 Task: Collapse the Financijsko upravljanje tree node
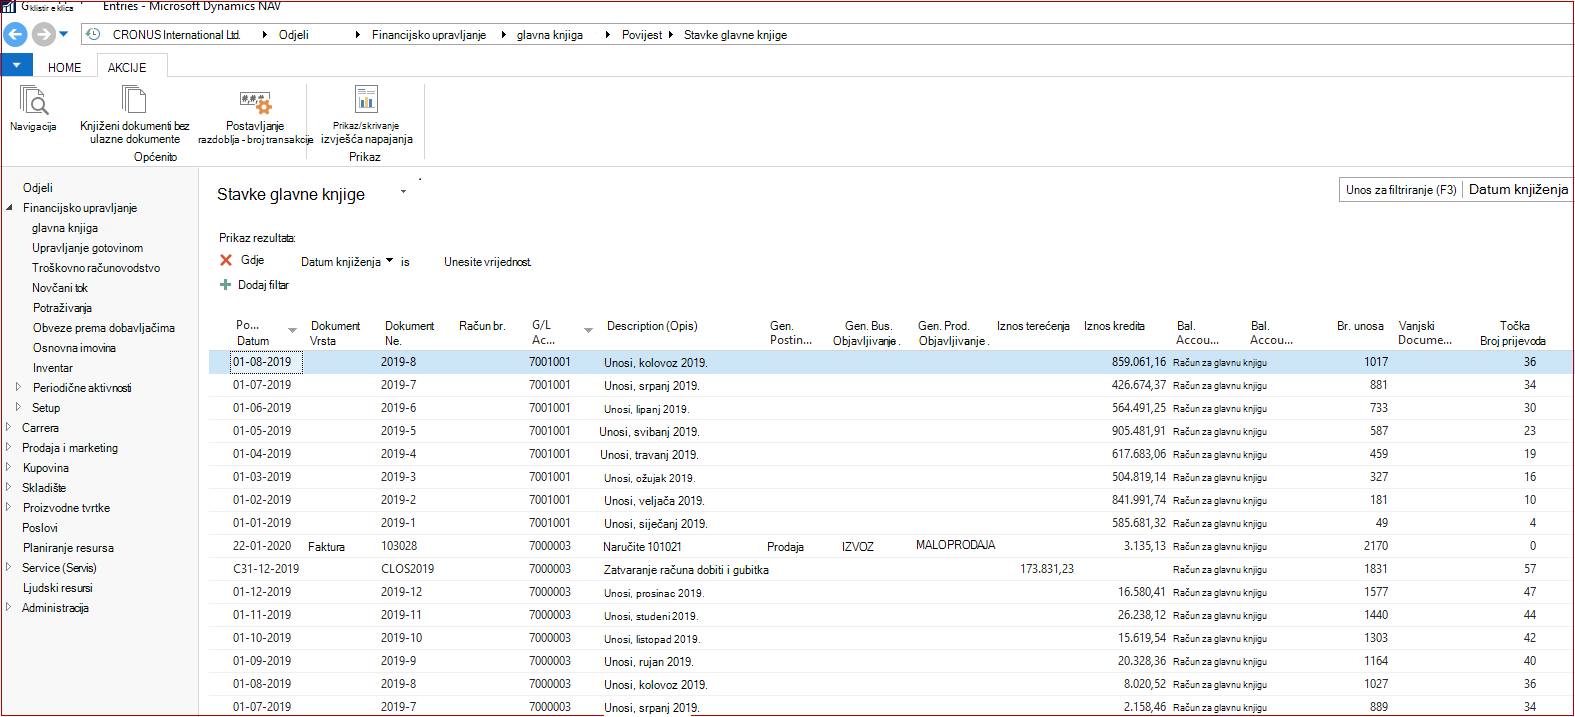point(10,208)
